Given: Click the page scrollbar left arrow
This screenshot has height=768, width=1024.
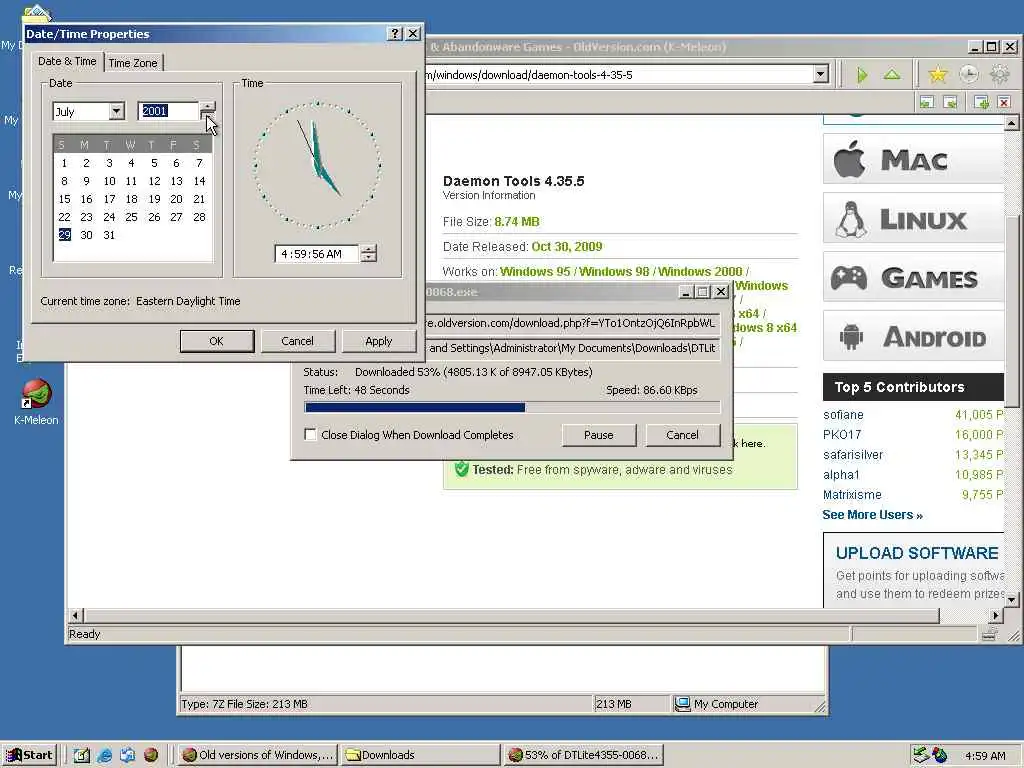Looking at the screenshot, I should coord(75,616).
